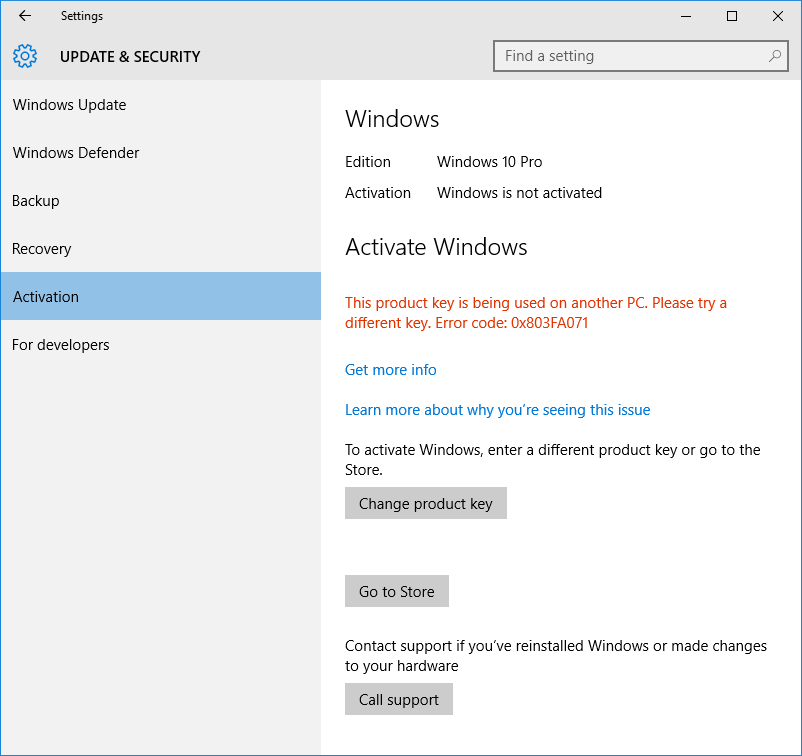Click the back arrow in the title bar

click(25, 16)
